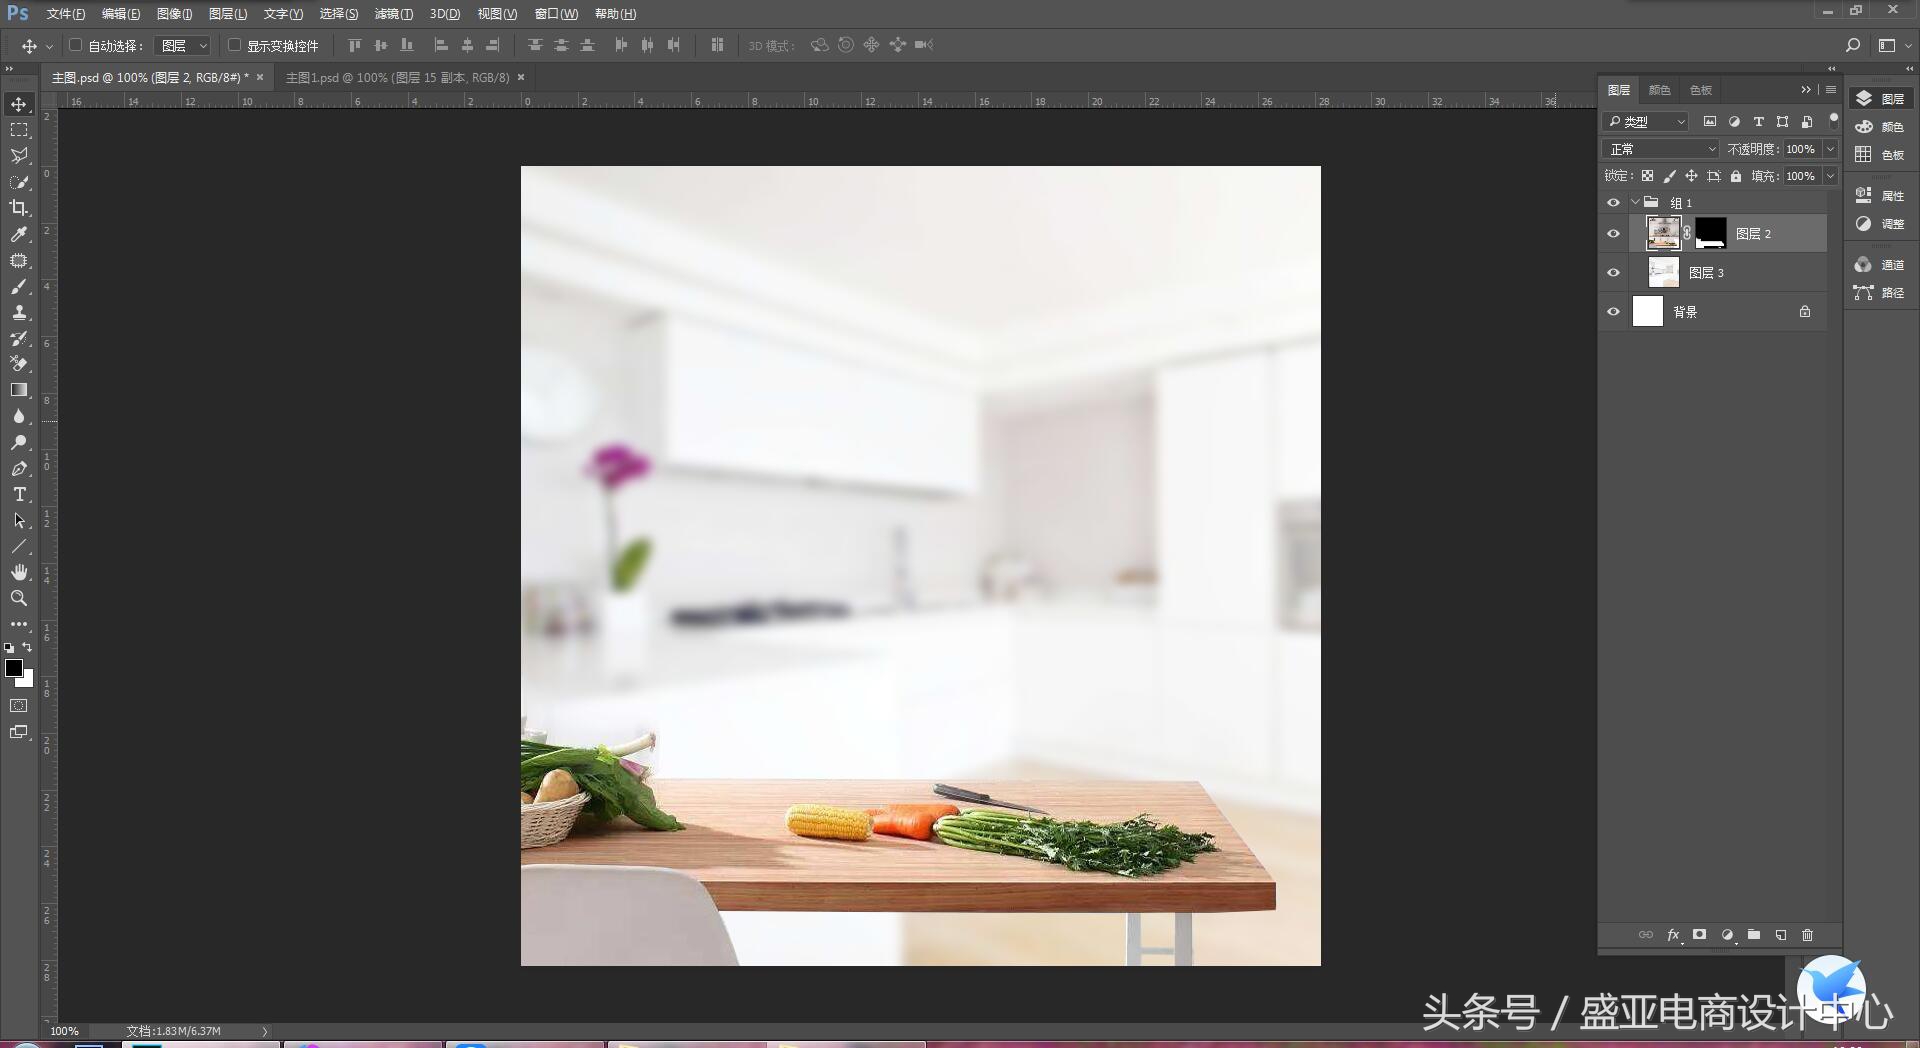Hide the 背景 layer
The image size is (1920, 1048).
point(1613,312)
